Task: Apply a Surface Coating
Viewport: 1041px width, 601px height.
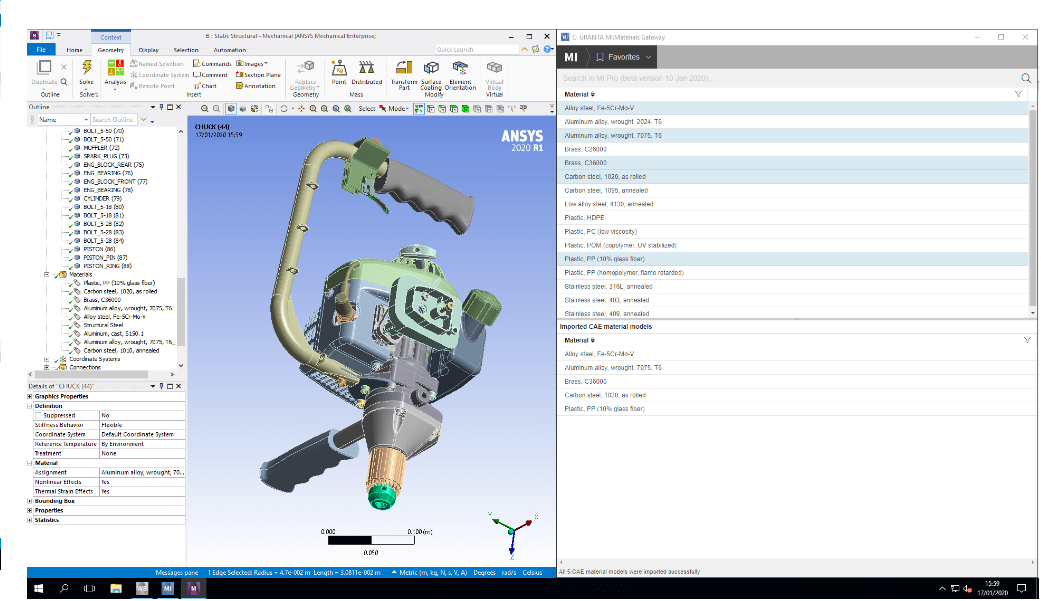Action: 431,74
